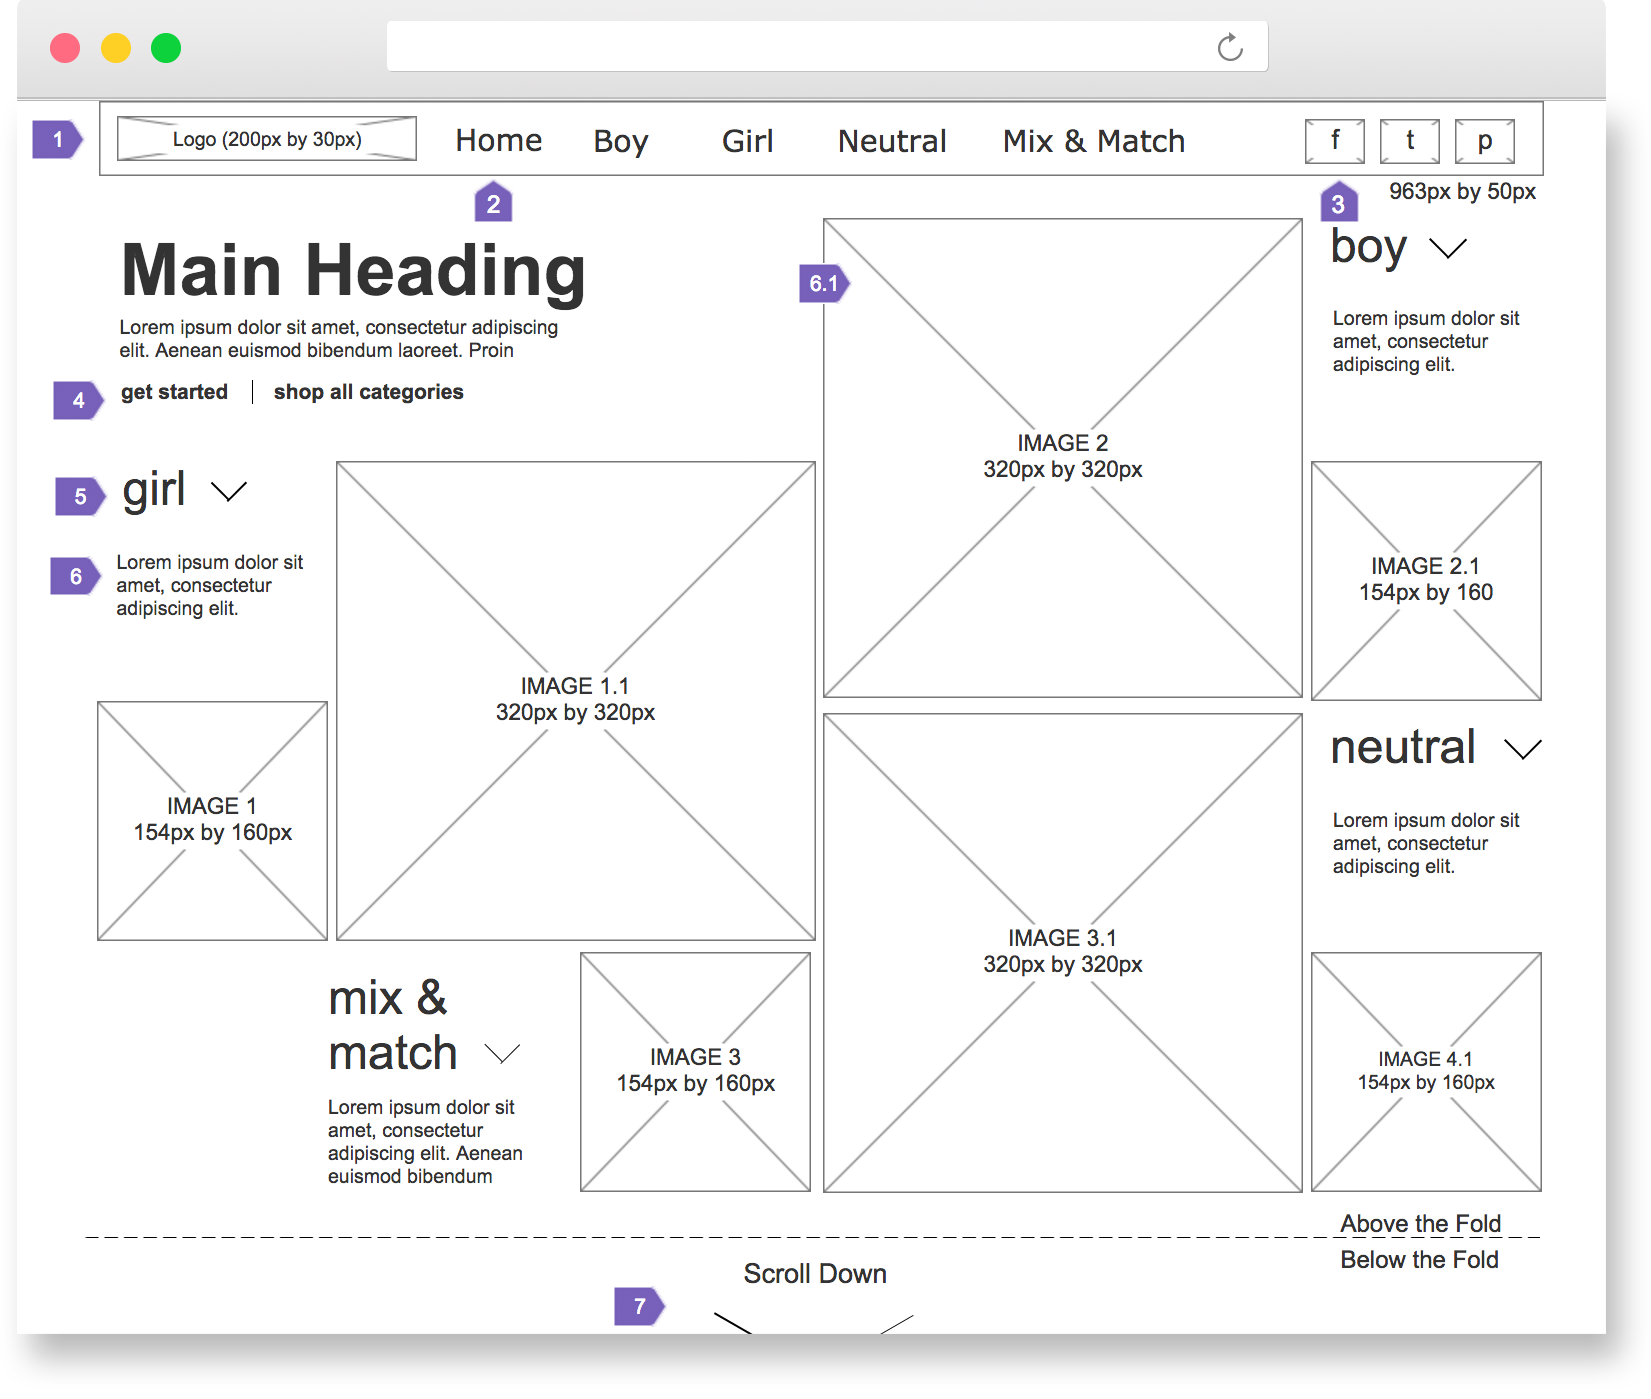Screen dimensions: 1651x1399
Task: Click the 'shop all categories' link
Action: point(369,392)
